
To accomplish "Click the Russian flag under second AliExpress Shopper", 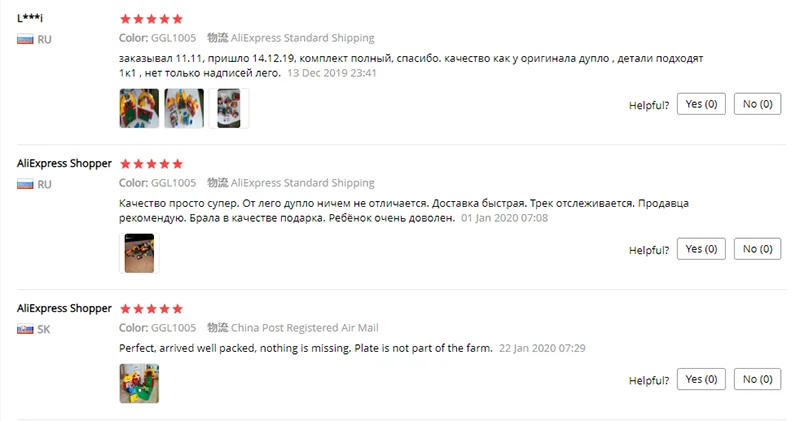I will pyautogui.click(x=25, y=184).
